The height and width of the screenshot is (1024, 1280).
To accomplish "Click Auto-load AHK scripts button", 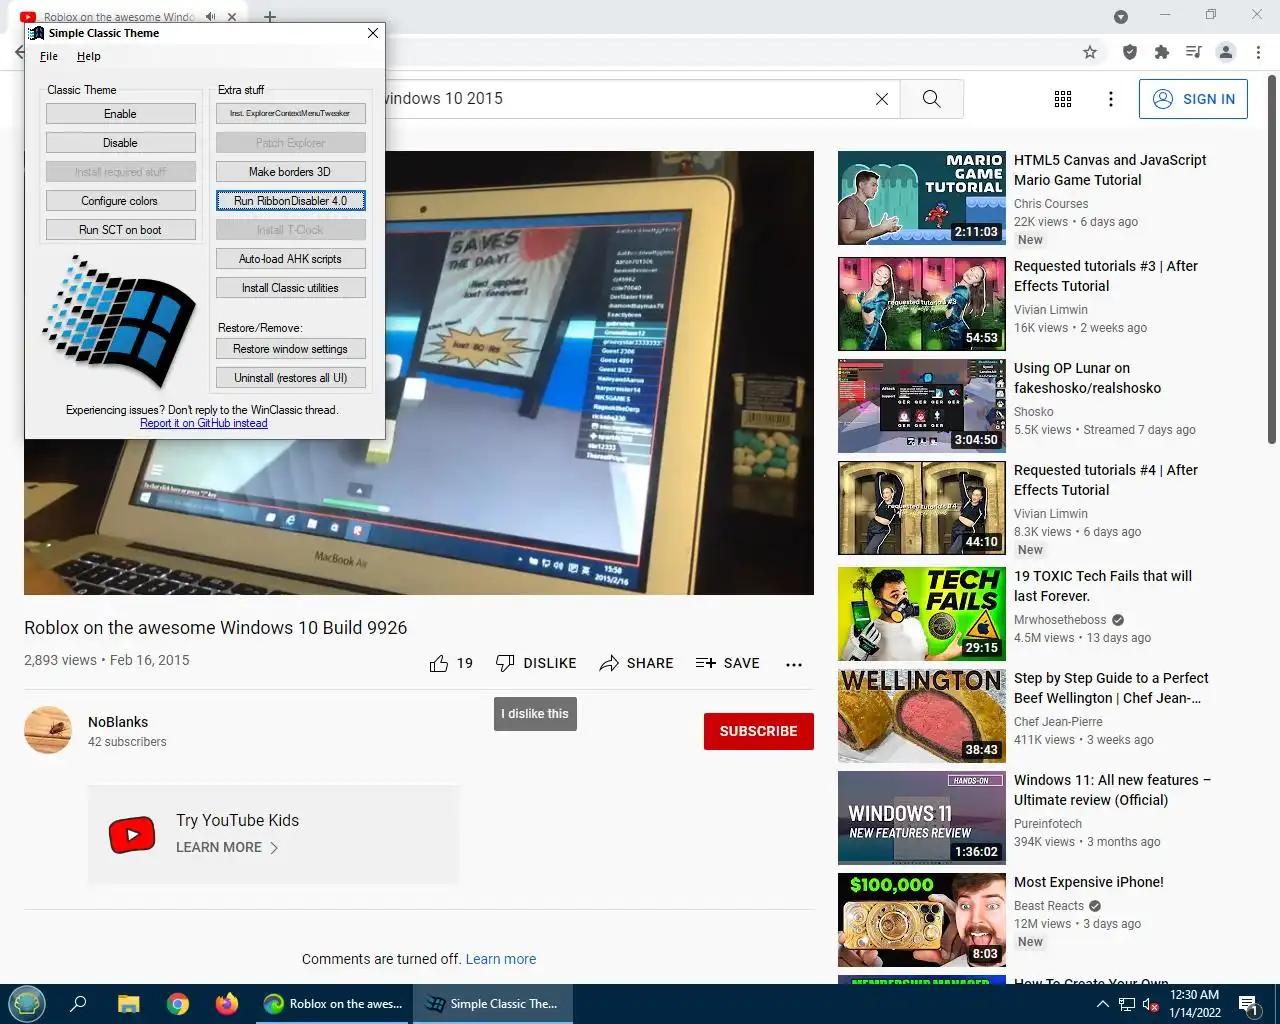I will [290, 259].
